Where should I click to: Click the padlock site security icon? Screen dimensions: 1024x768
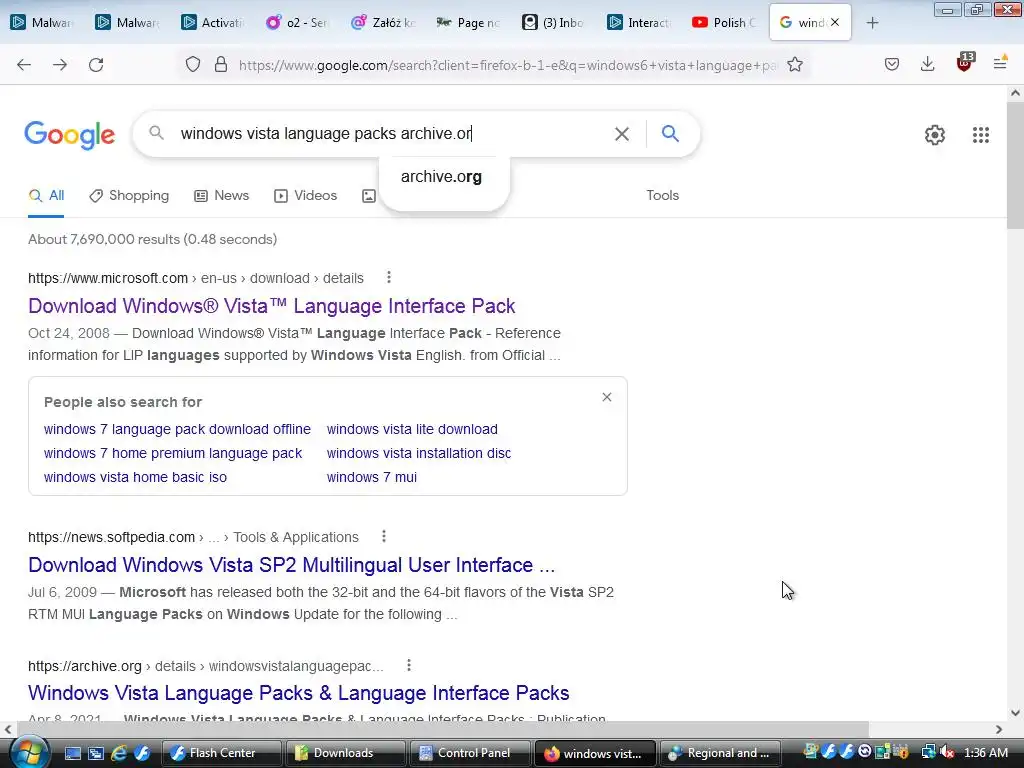pos(221,65)
